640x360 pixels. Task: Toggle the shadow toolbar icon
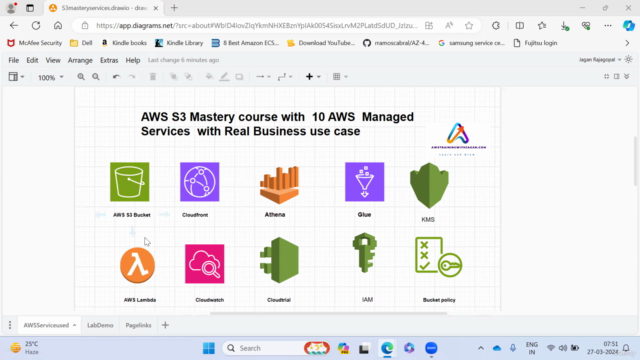(239, 77)
